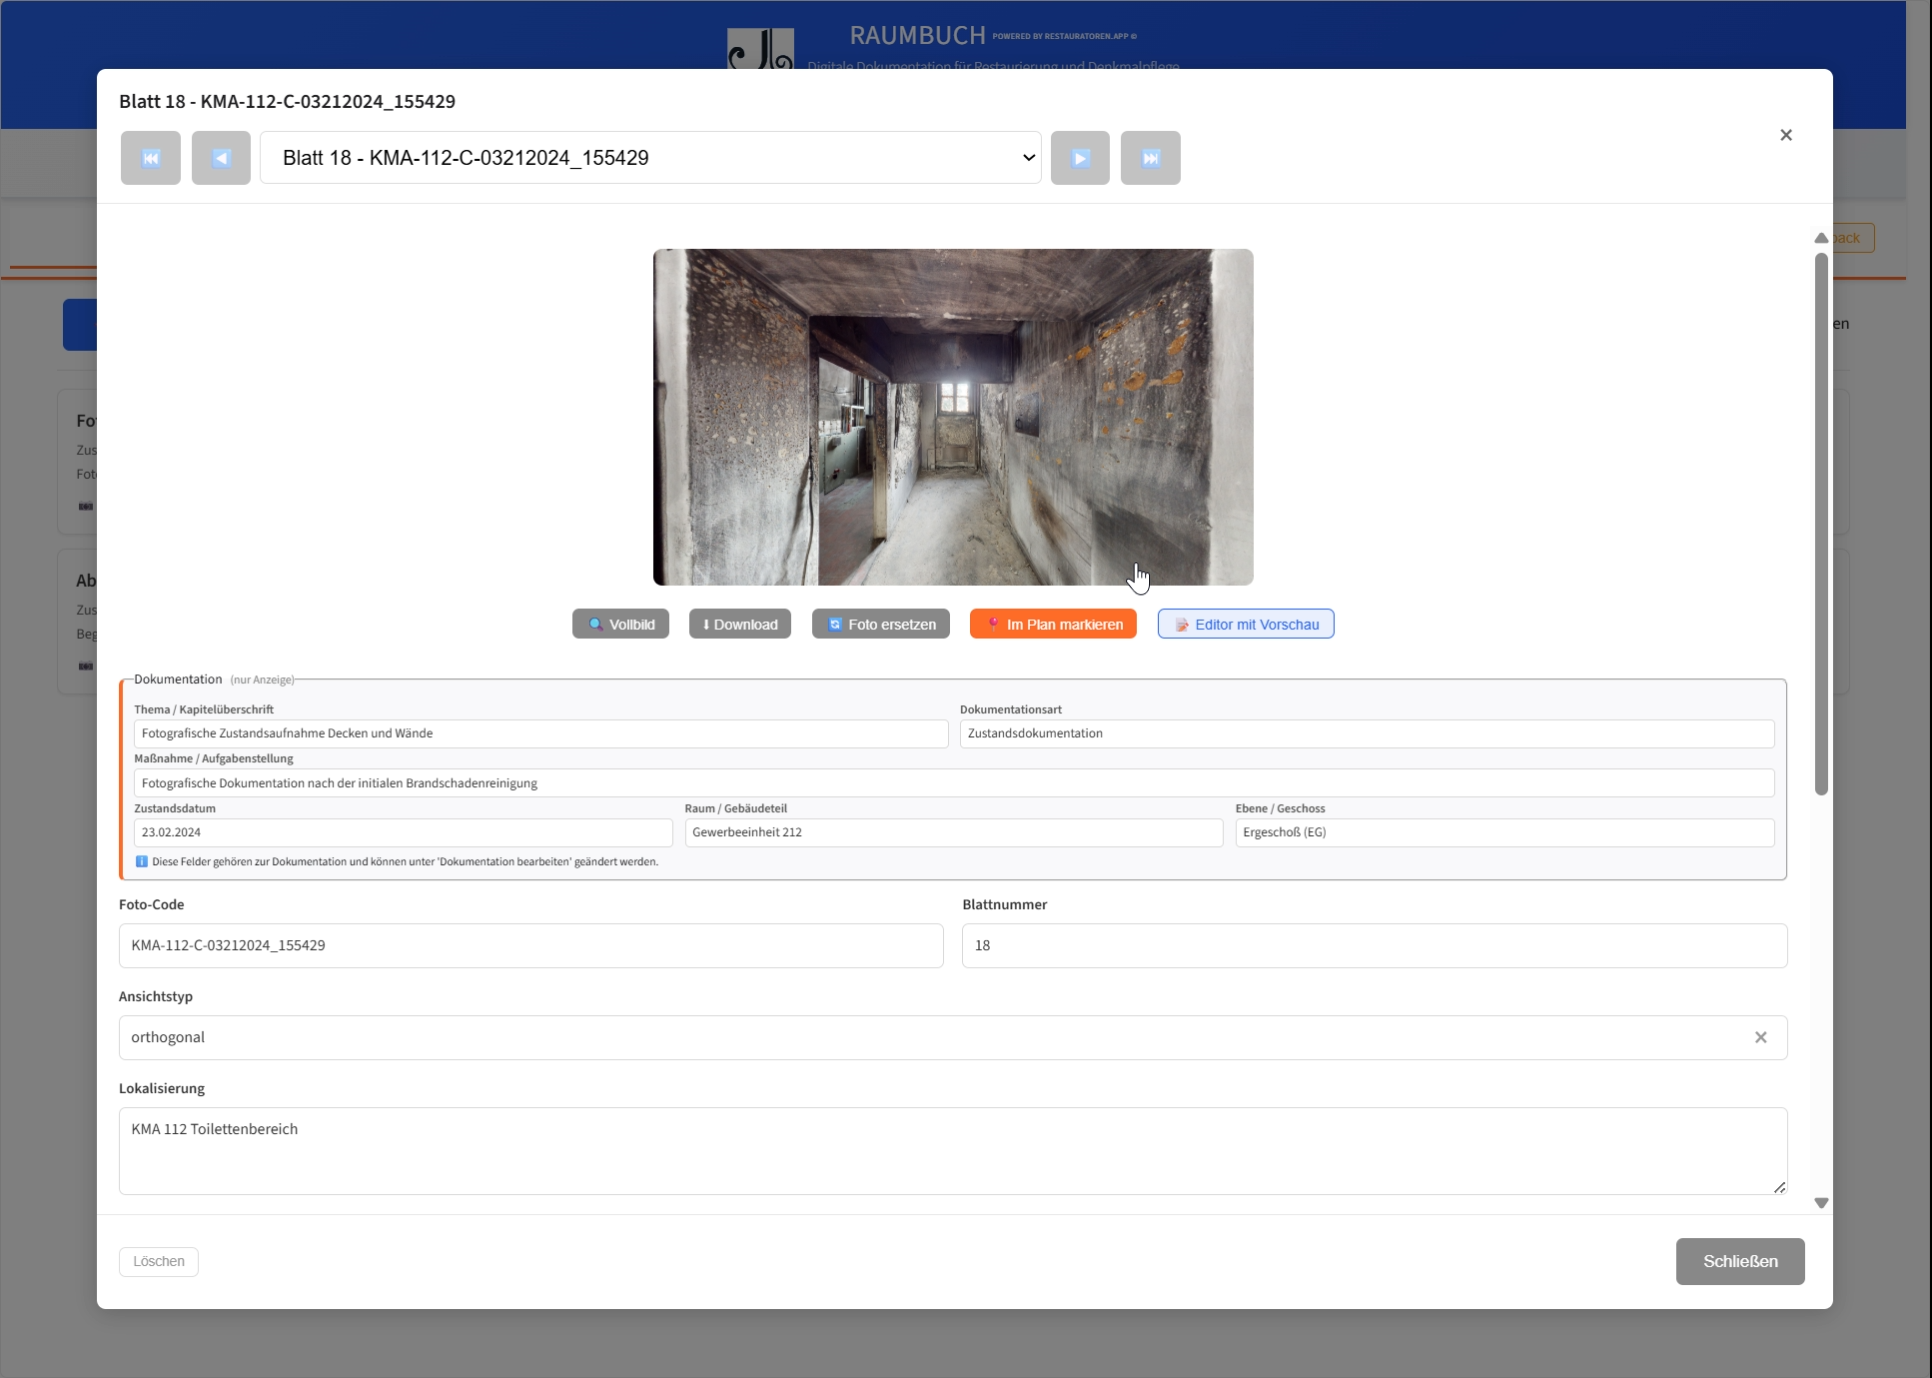Edit the Blattnummer field

tap(1374, 946)
